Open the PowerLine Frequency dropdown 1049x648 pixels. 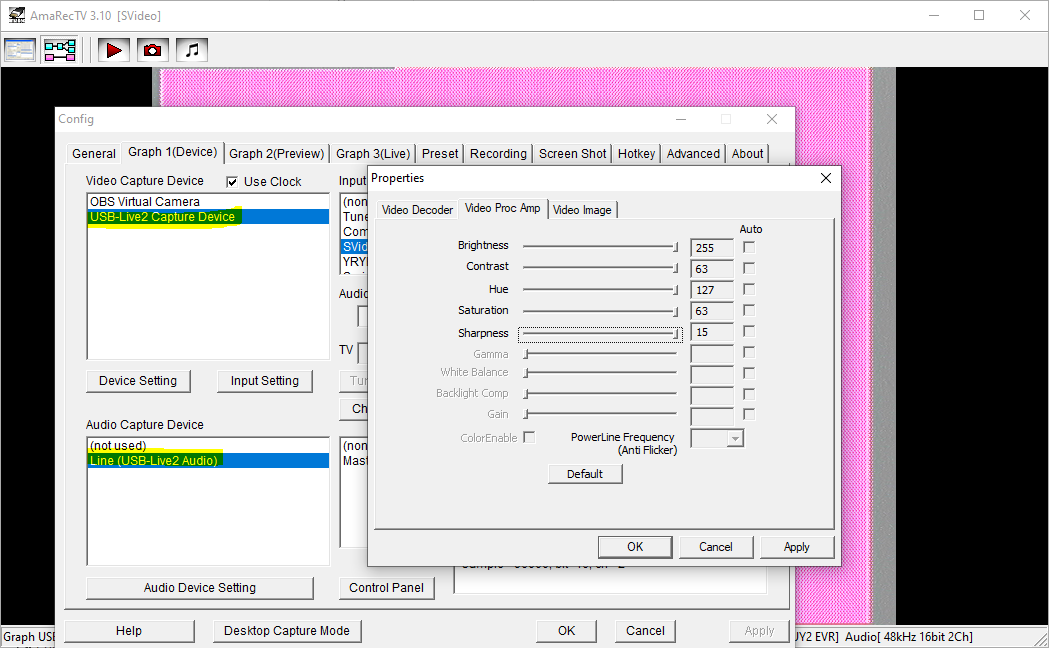coord(735,439)
